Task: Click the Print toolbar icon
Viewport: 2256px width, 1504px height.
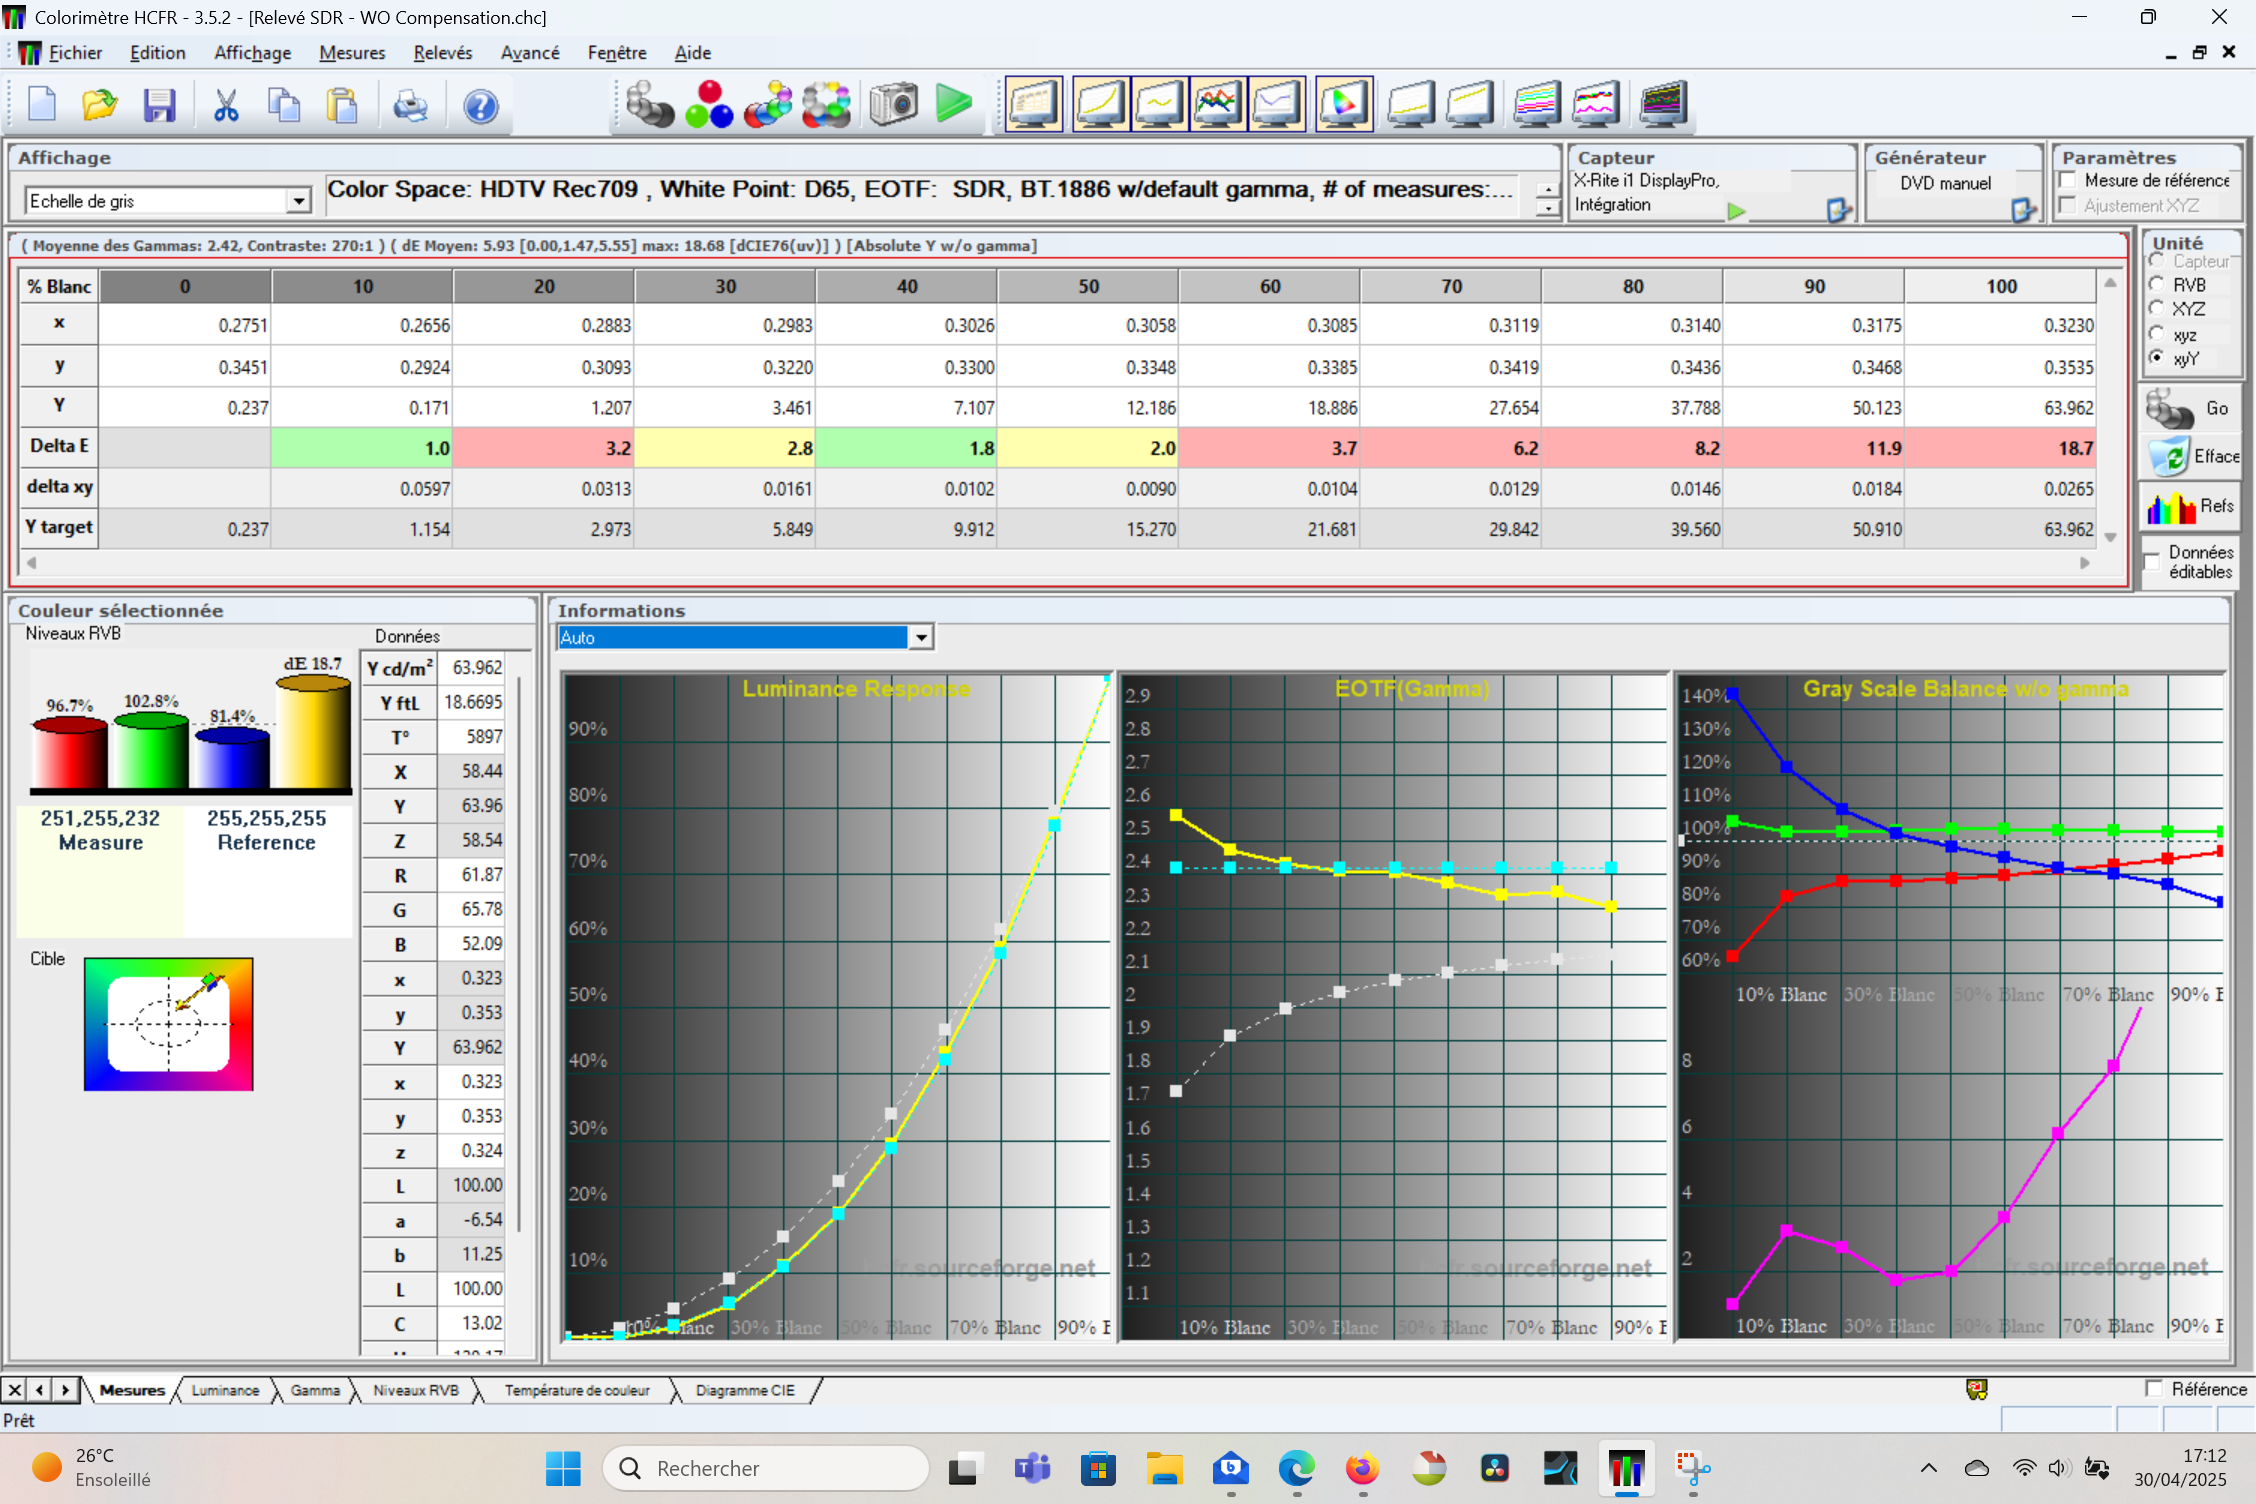Action: coord(410,105)
